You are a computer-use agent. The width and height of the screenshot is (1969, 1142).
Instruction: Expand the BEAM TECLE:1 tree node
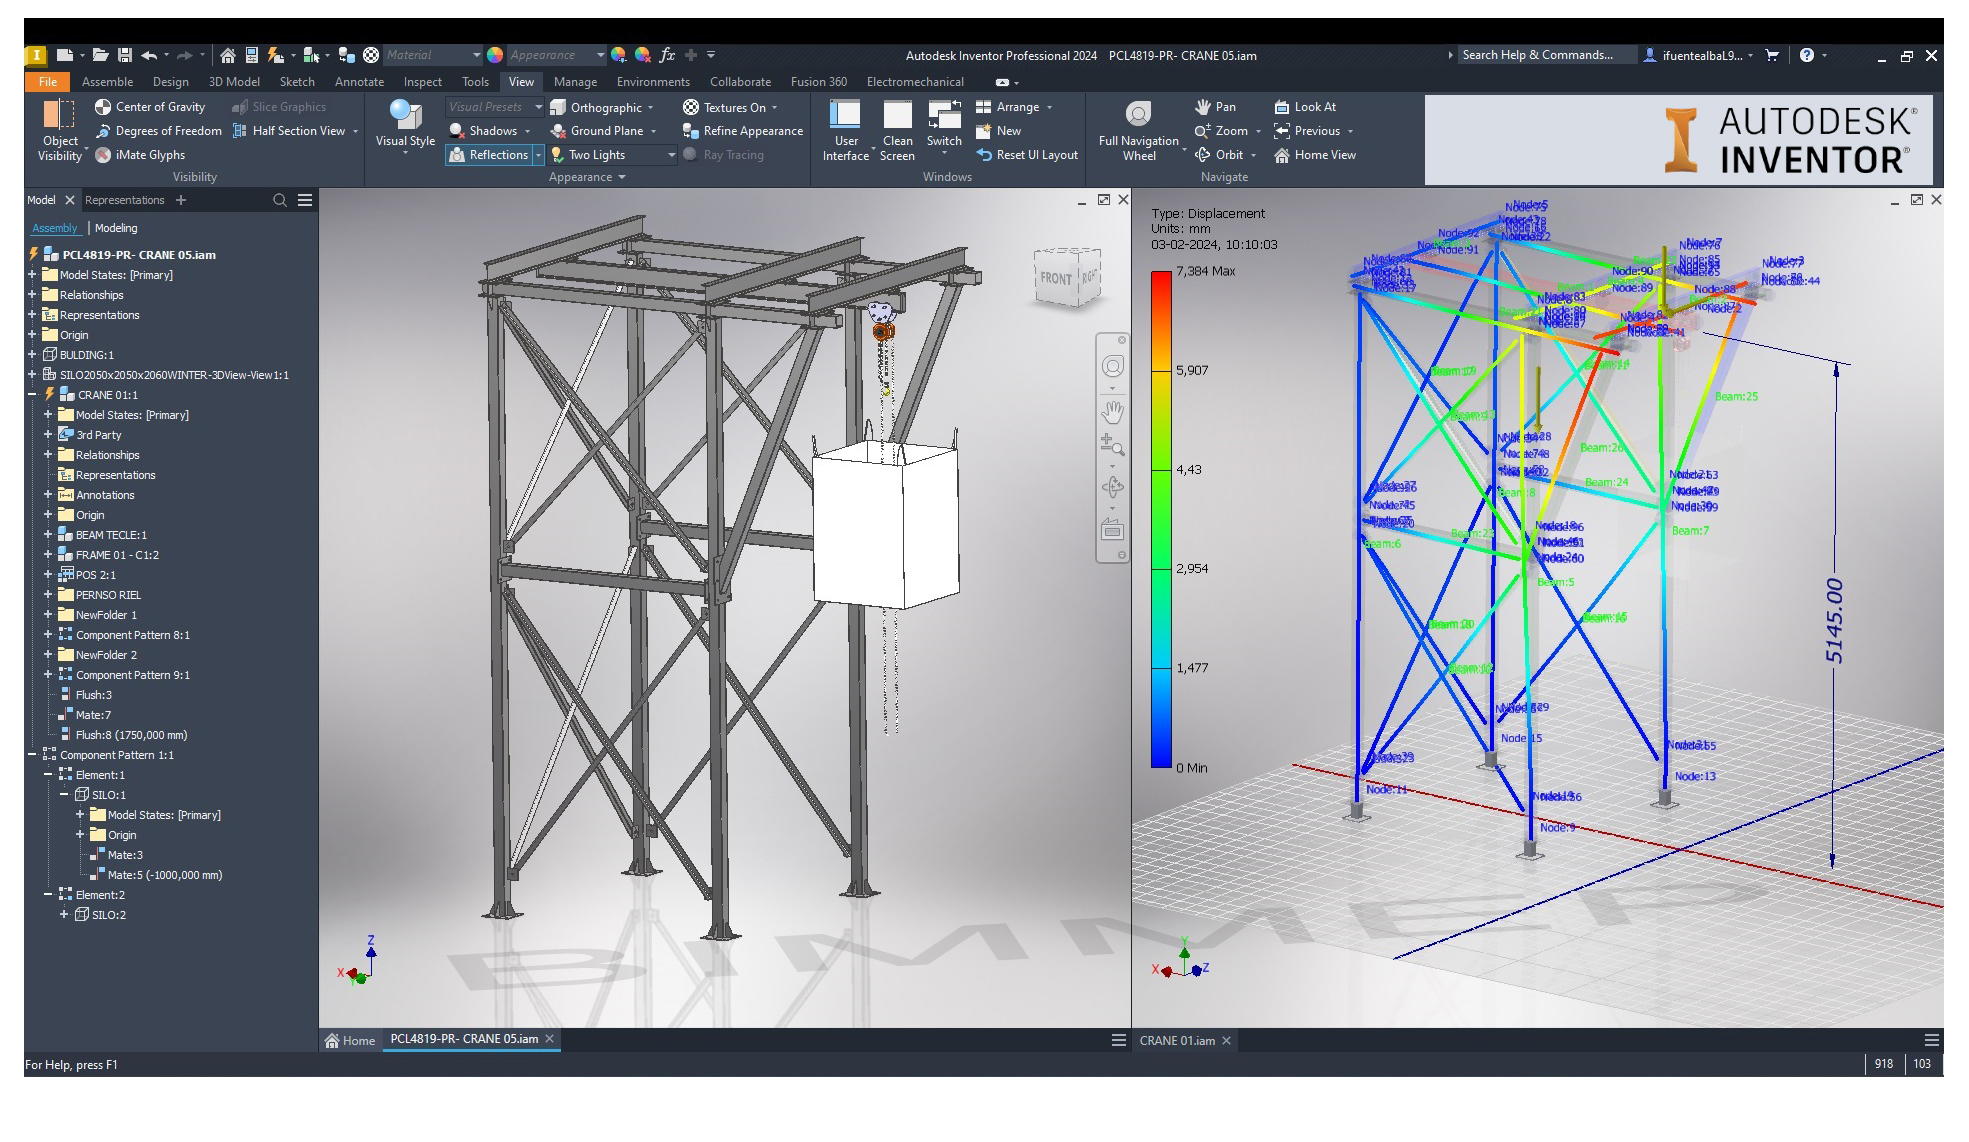click(x=48, y=535)
